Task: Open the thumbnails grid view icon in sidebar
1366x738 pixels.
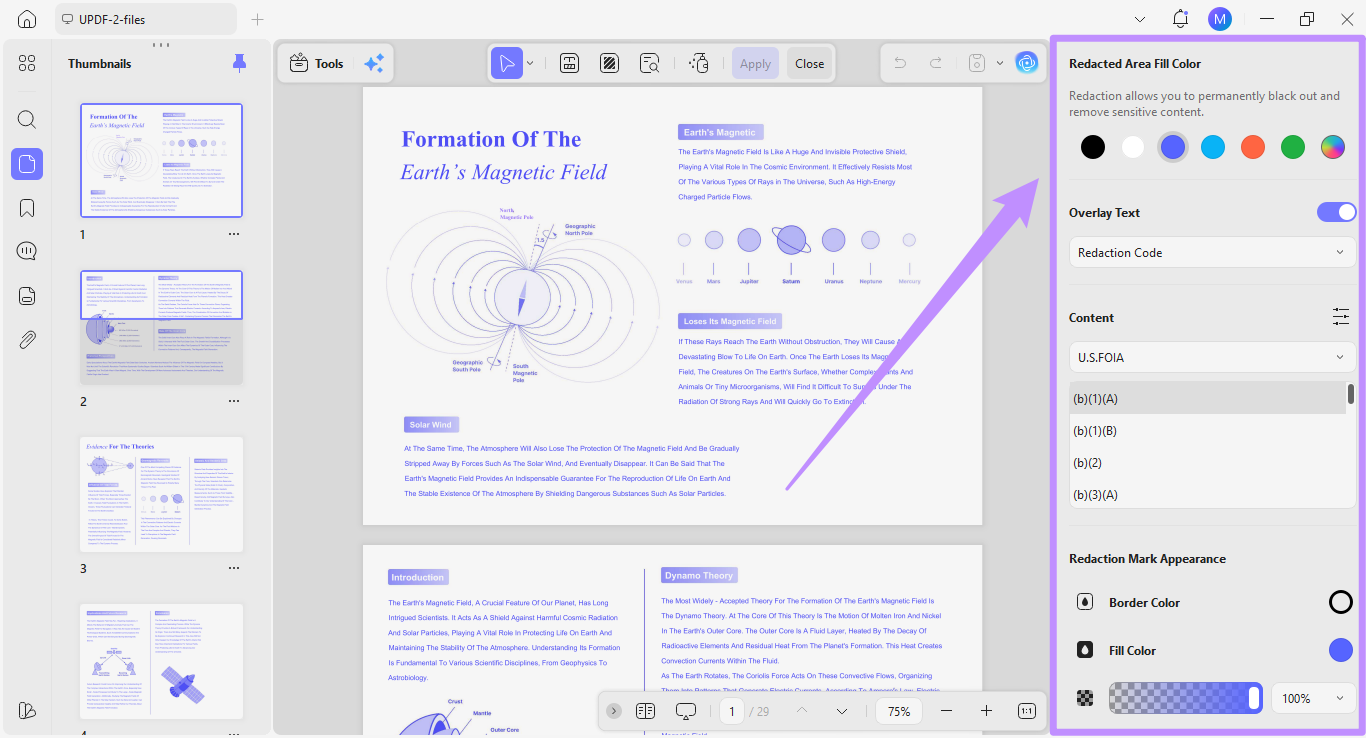Action: [27, 63]
